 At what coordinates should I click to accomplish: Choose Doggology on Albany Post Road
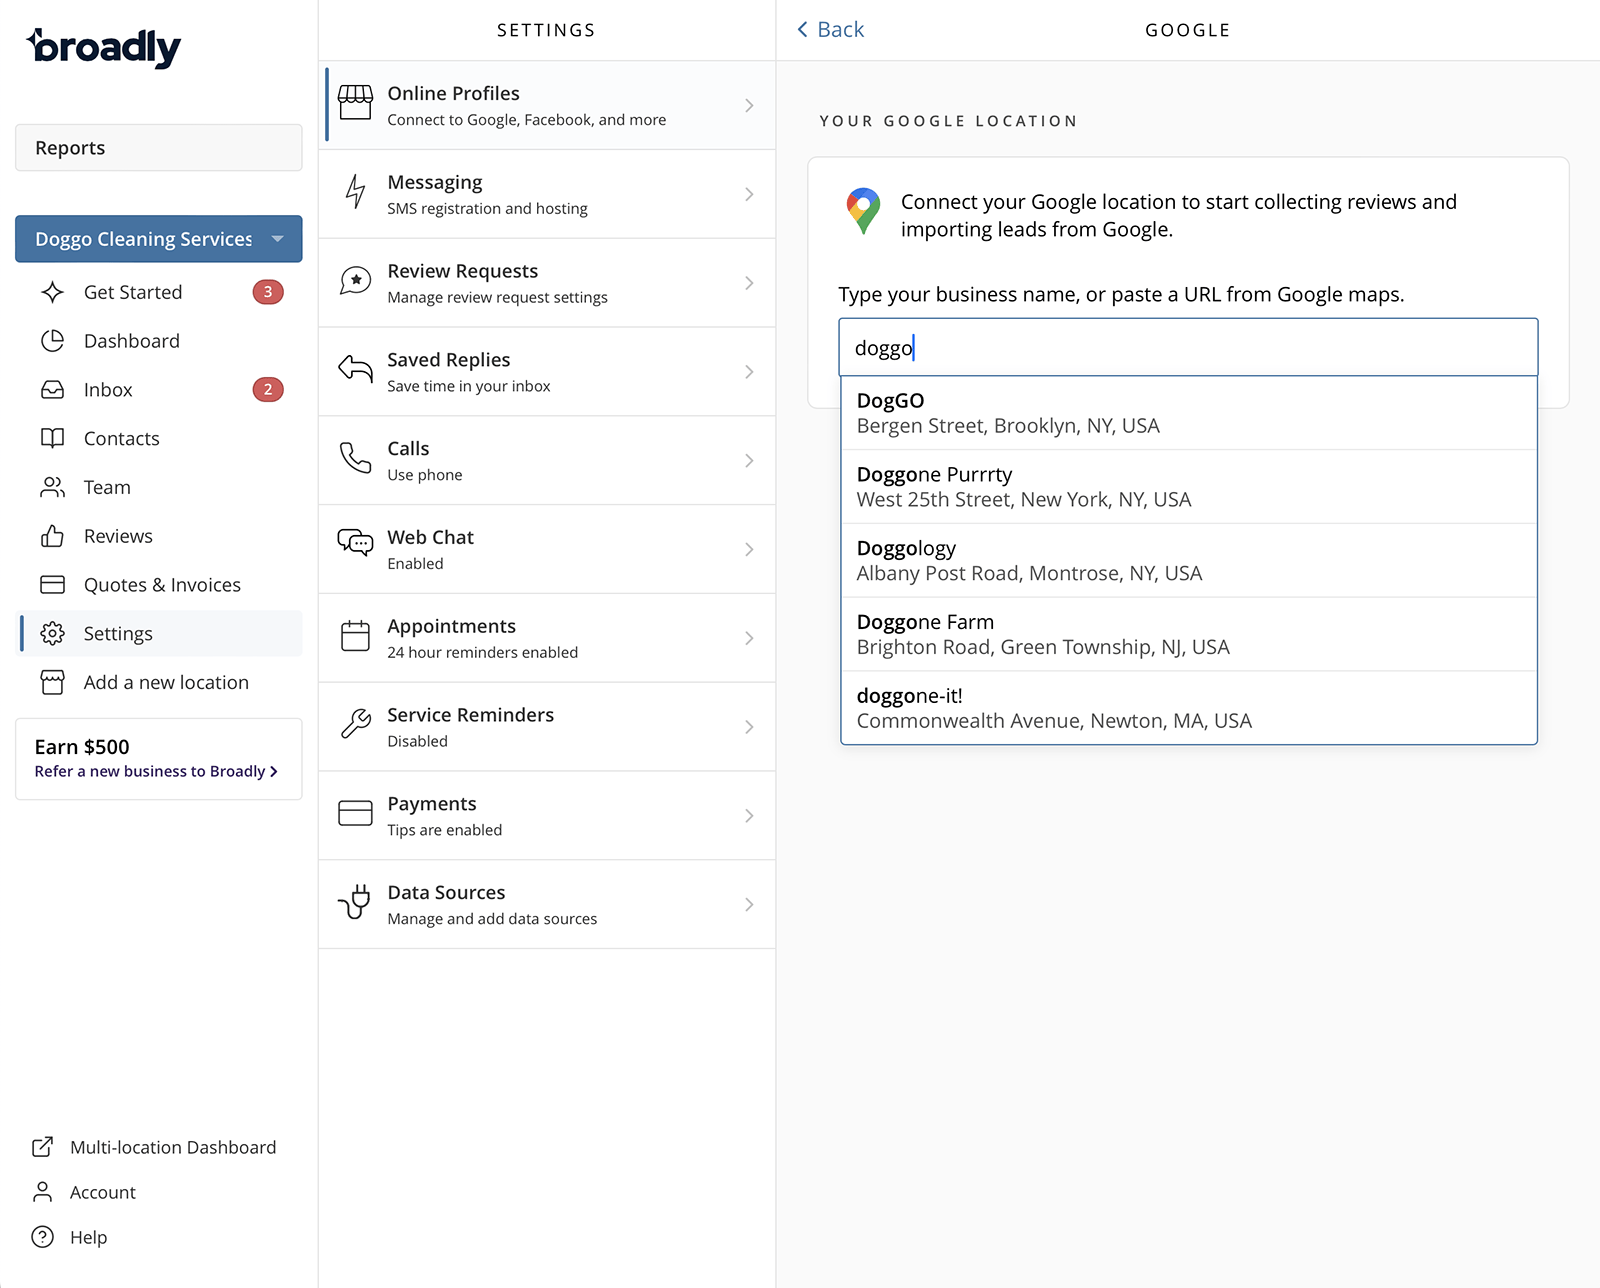[x=1189, y=561]
